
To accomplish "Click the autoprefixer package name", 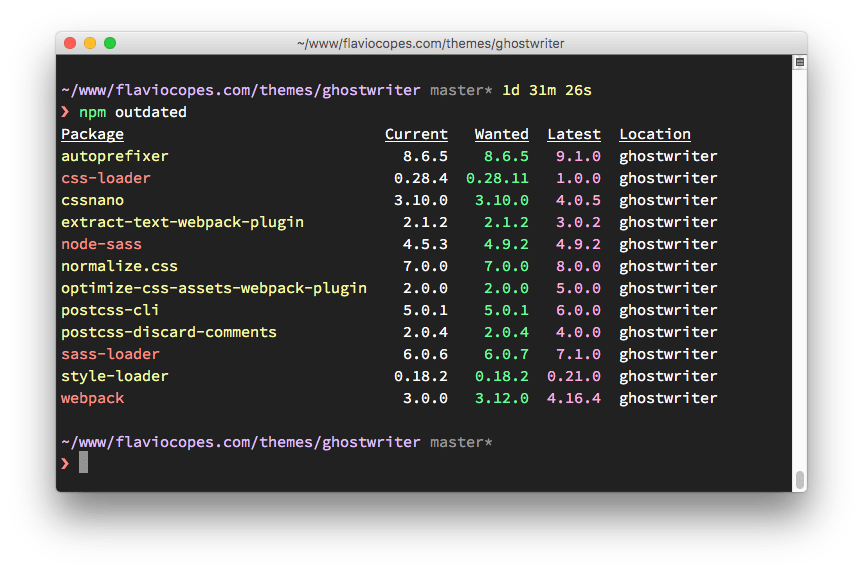I will (114, 156).
